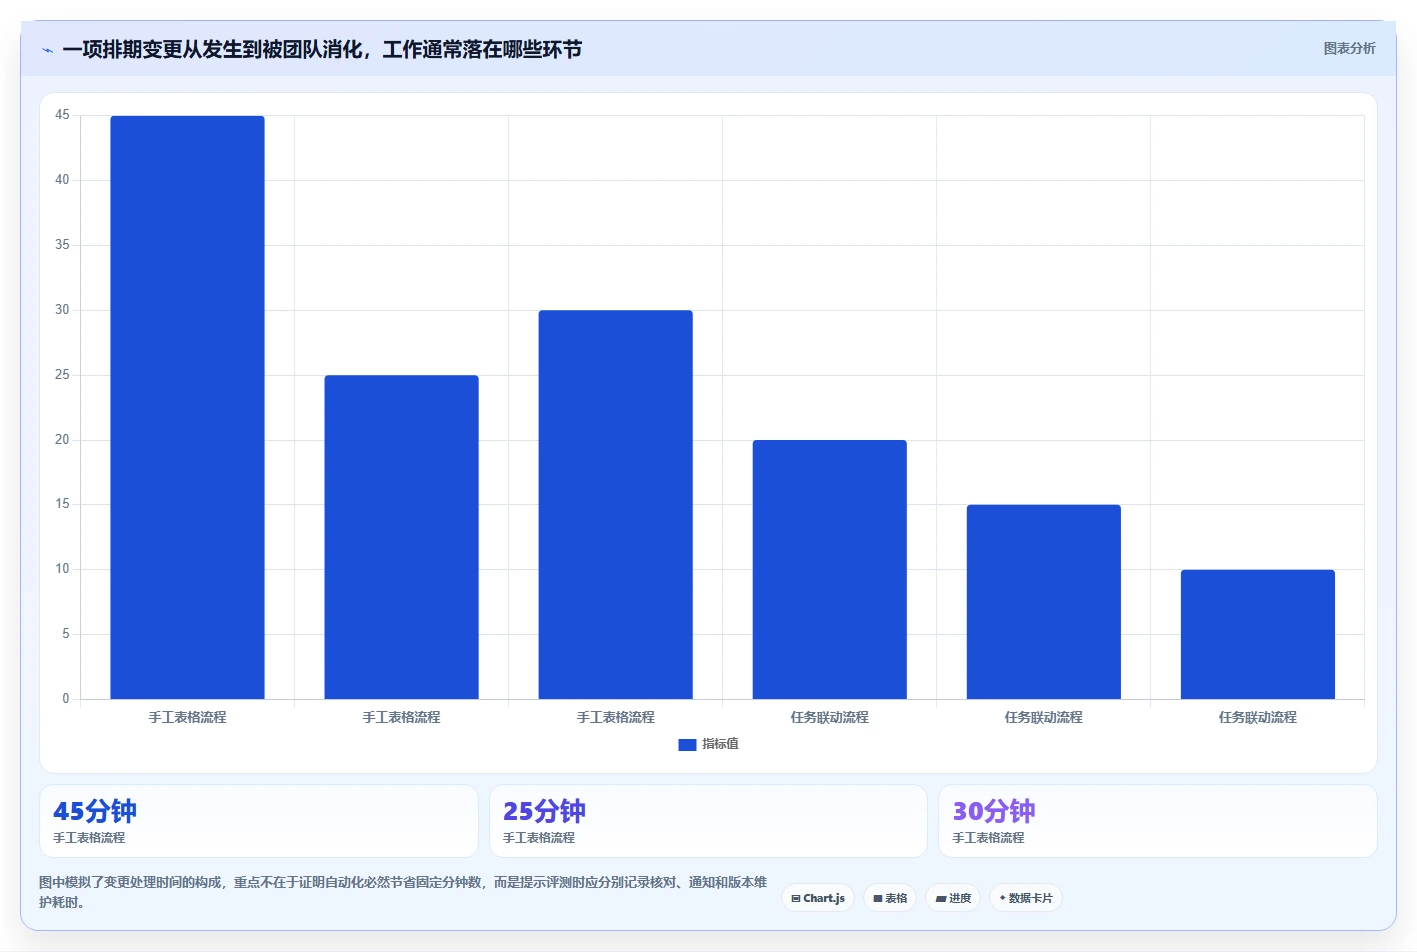Open the 45分钟 data card
1417x952 pixels.
pos(258,821)
